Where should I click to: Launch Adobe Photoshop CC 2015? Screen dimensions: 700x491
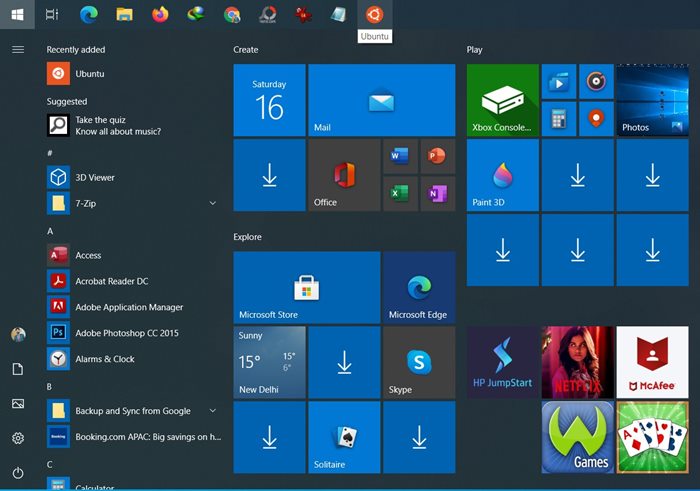(134, 333)
